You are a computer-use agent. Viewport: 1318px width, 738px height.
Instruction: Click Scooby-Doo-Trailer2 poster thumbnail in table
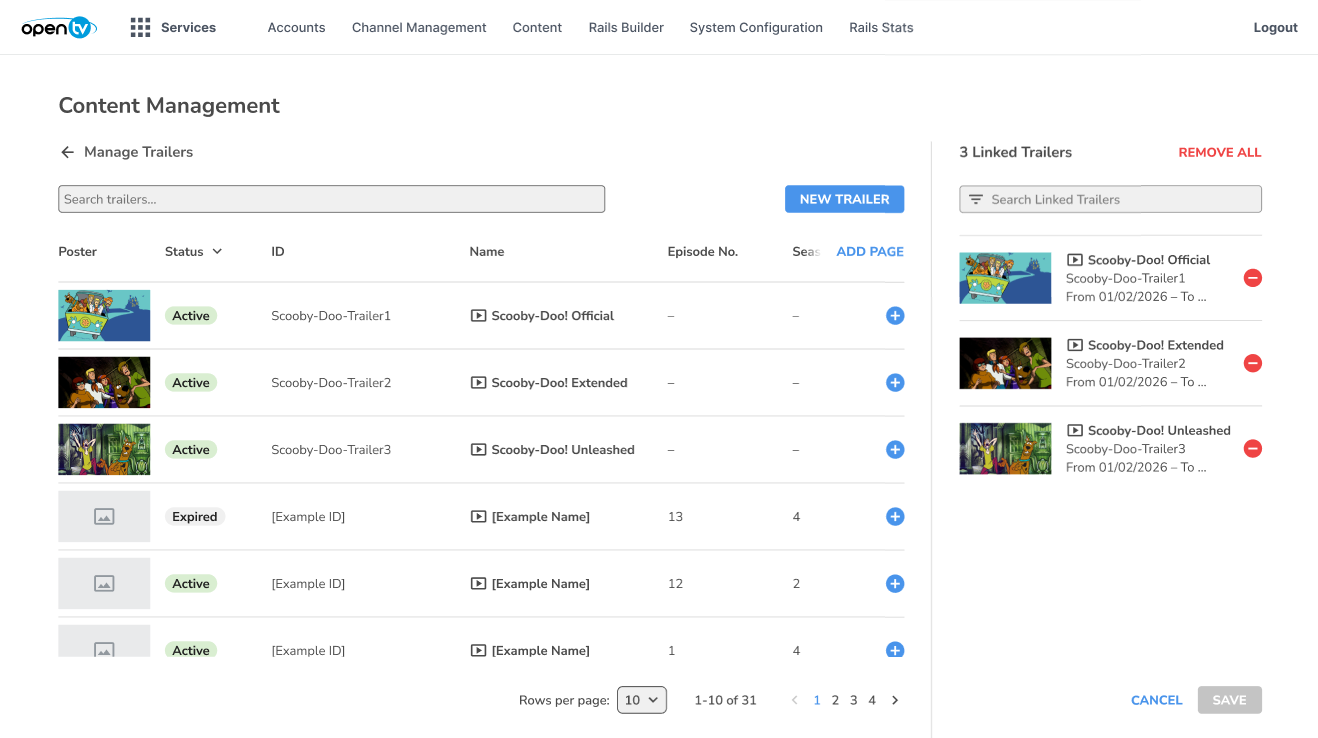click(104, 383)
